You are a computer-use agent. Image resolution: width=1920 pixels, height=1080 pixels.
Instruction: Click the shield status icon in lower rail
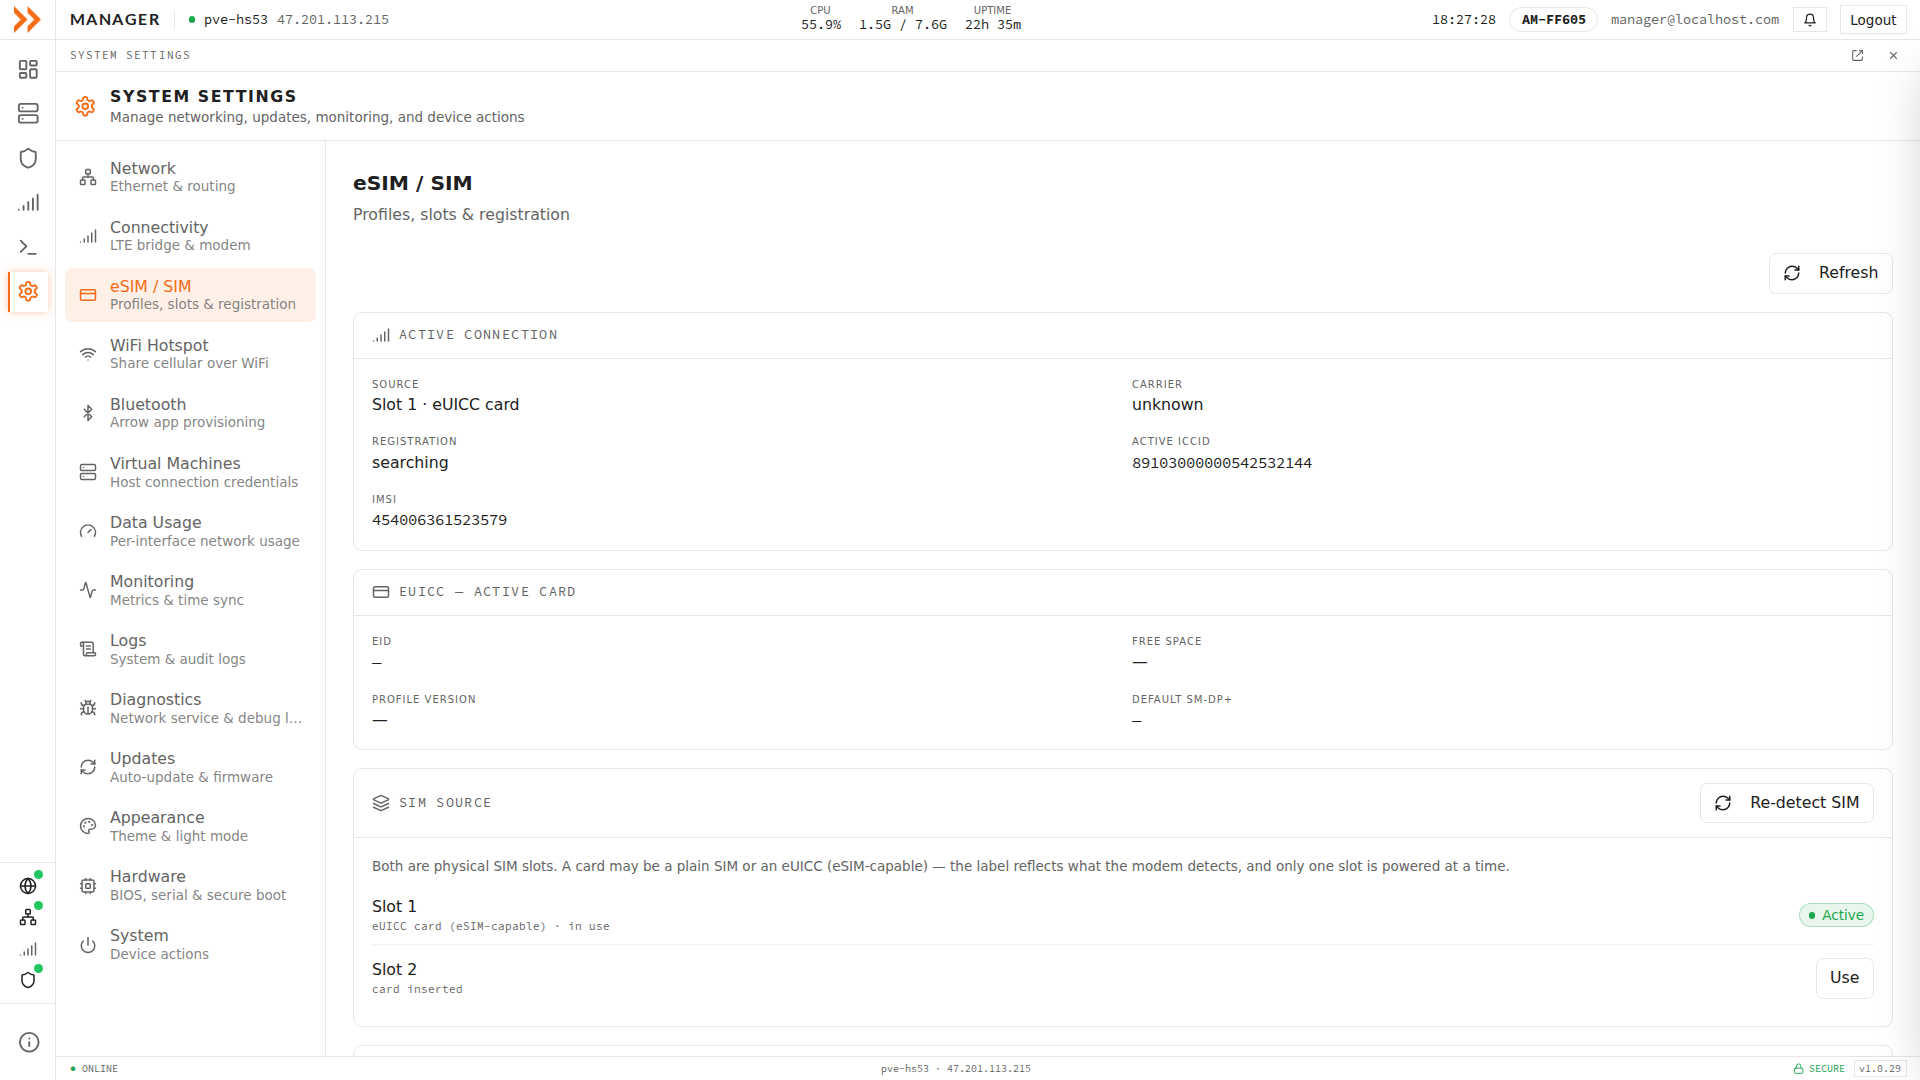coord(28,980)
